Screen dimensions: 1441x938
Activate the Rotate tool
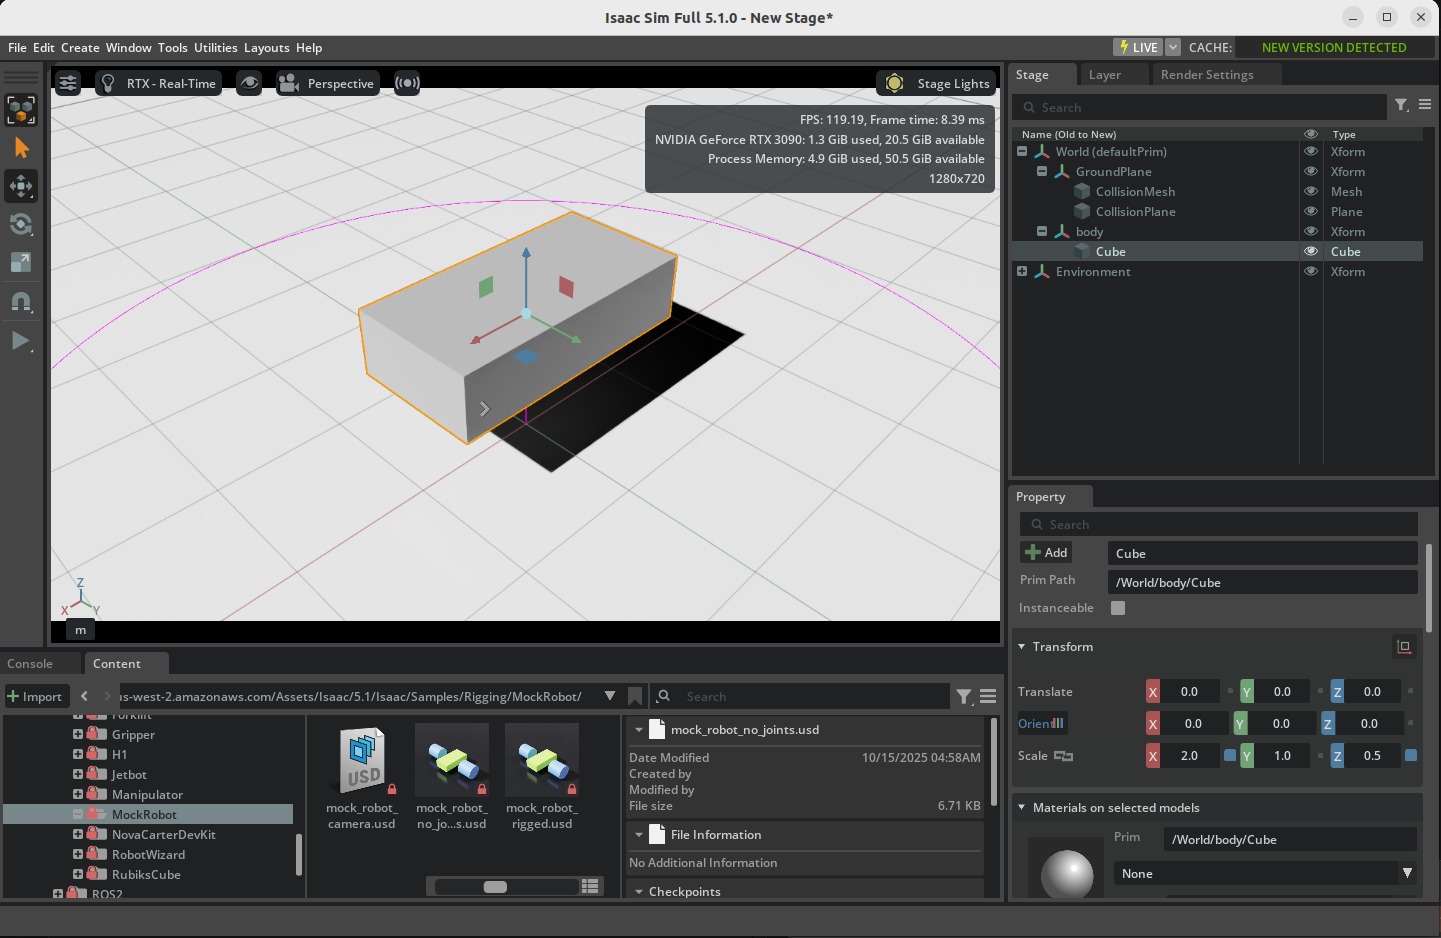[x=21, y=224]
